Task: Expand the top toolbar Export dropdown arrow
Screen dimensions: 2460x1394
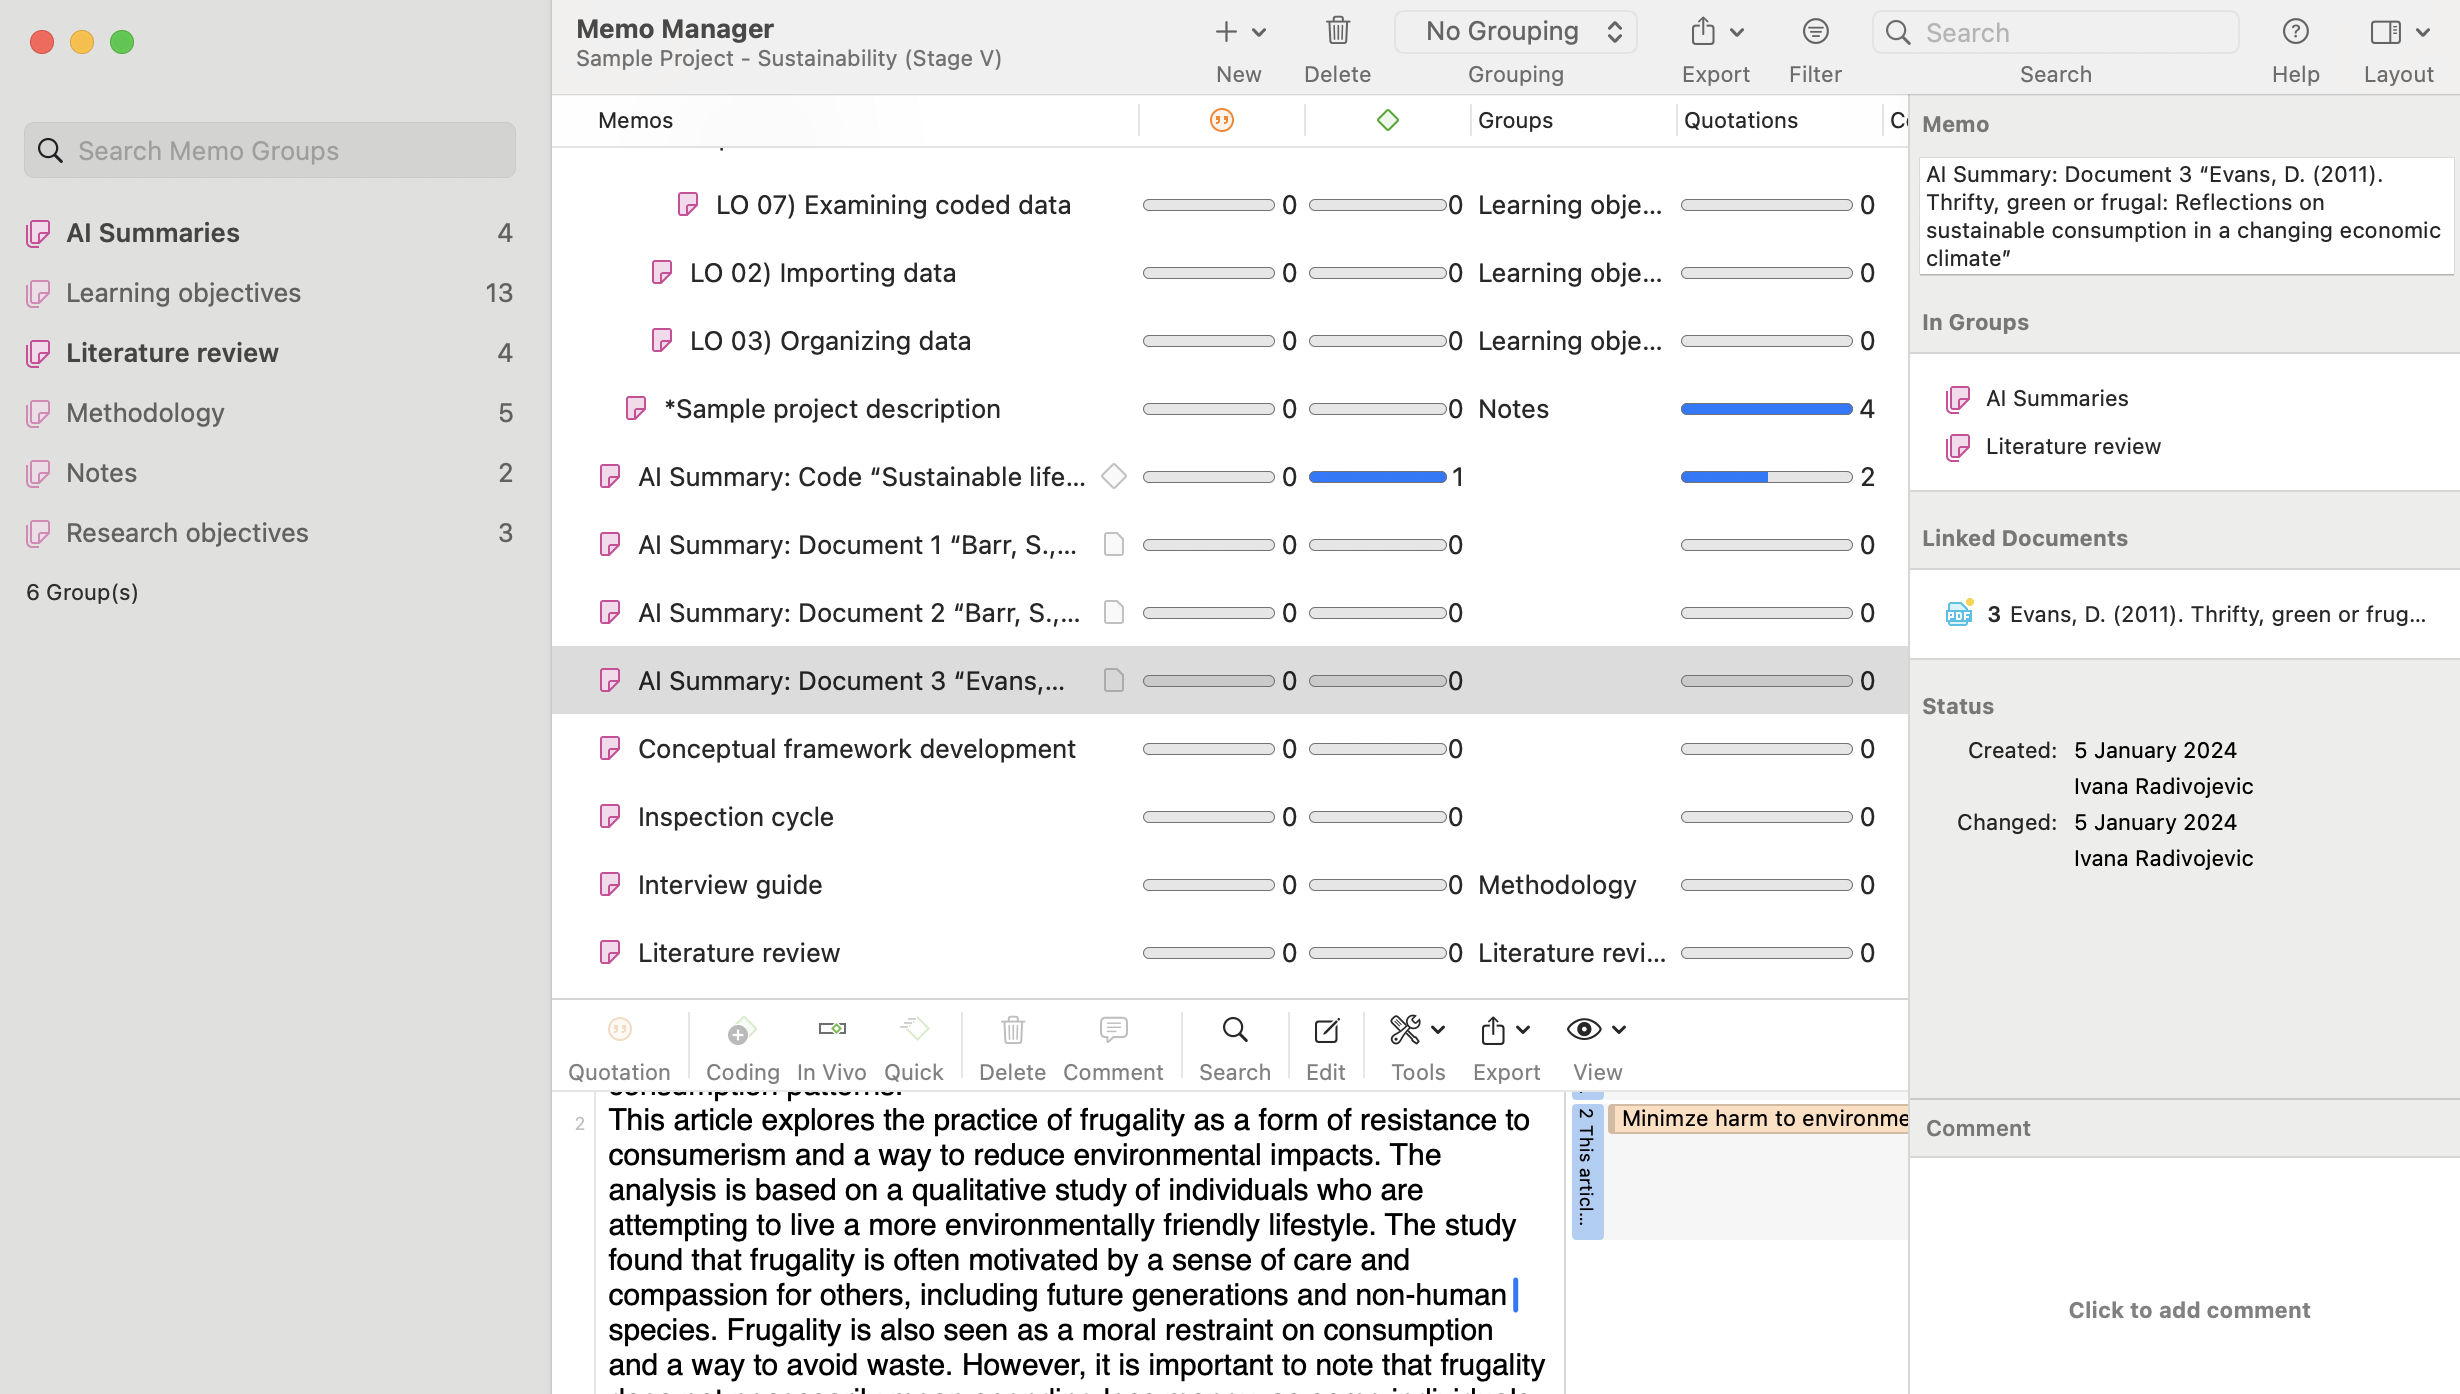Action: pos(1737,33)
